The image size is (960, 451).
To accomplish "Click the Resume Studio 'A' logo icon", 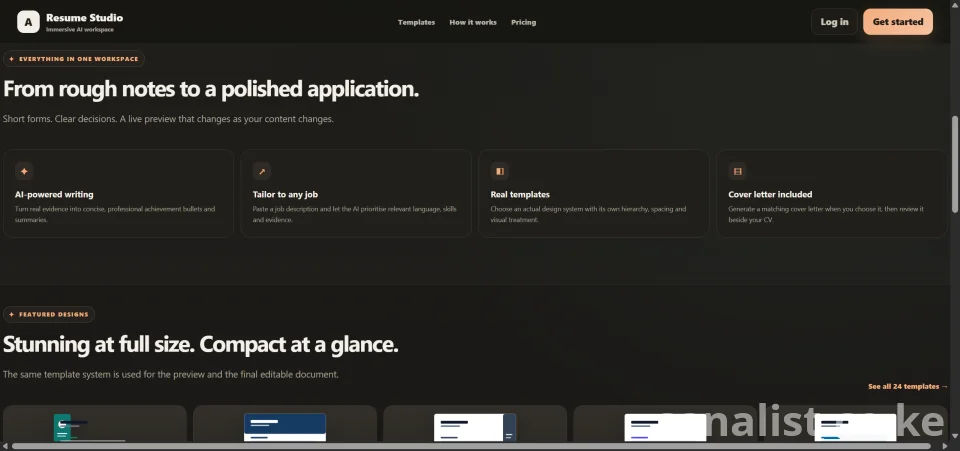I will click(28, 22).
